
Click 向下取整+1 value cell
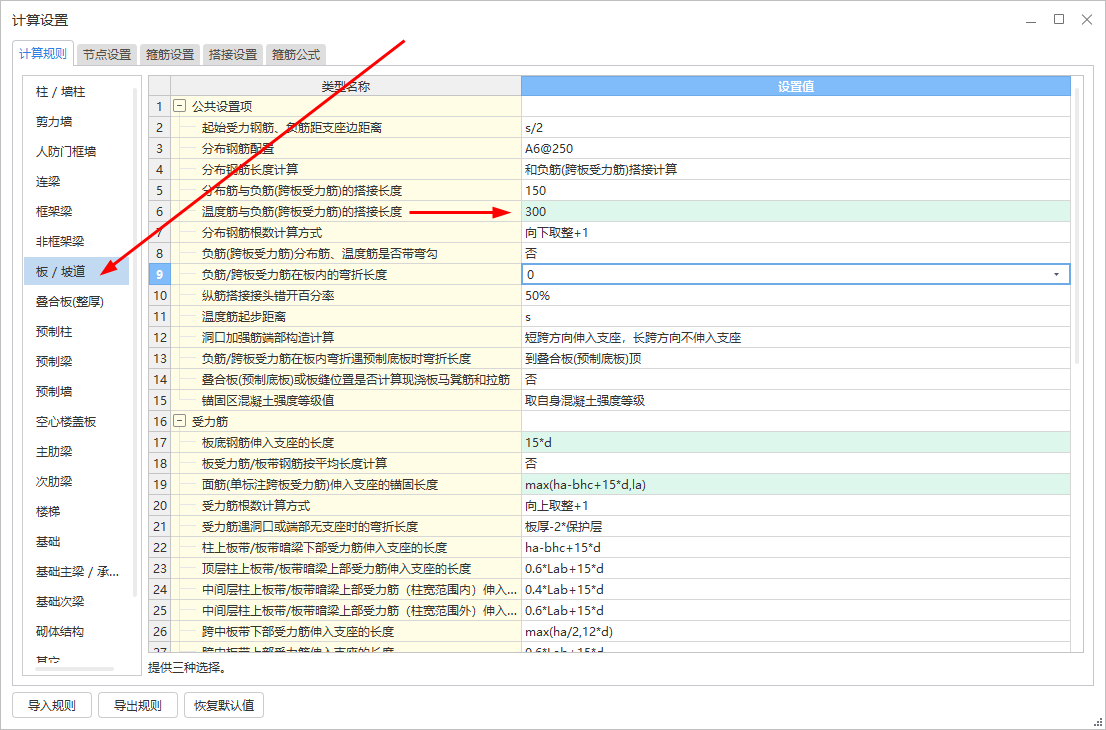796,233
